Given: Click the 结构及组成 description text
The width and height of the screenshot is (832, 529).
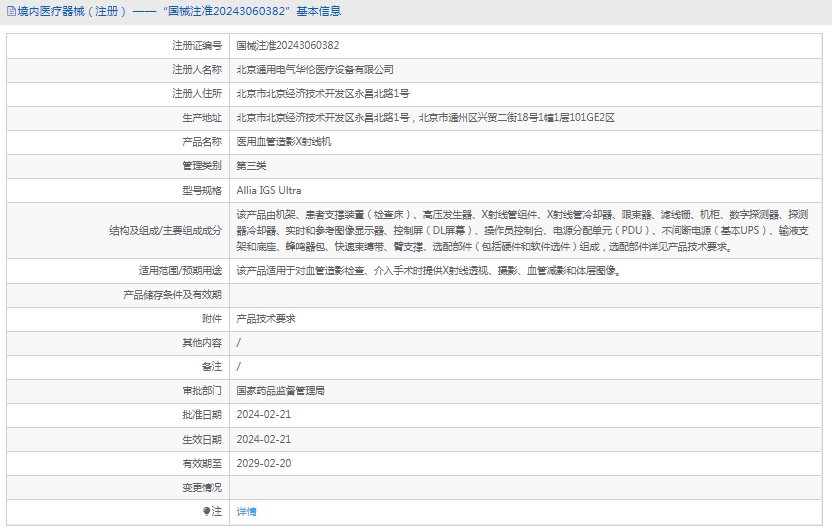Looking at the screenshot, I should tap(528, 230).
